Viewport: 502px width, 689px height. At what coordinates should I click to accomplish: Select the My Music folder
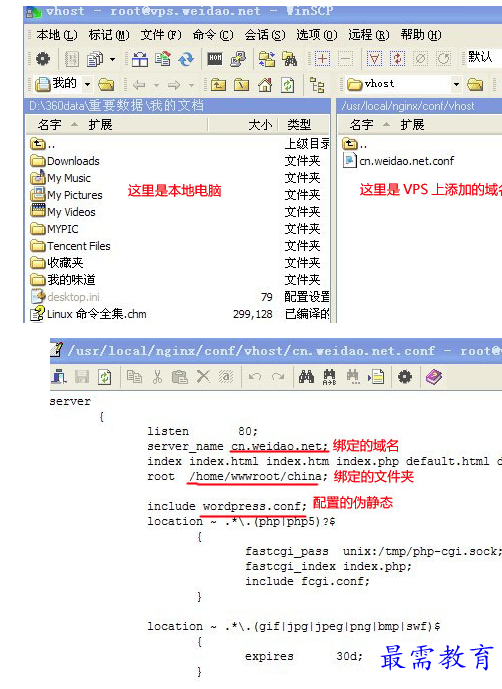(61, 178)
